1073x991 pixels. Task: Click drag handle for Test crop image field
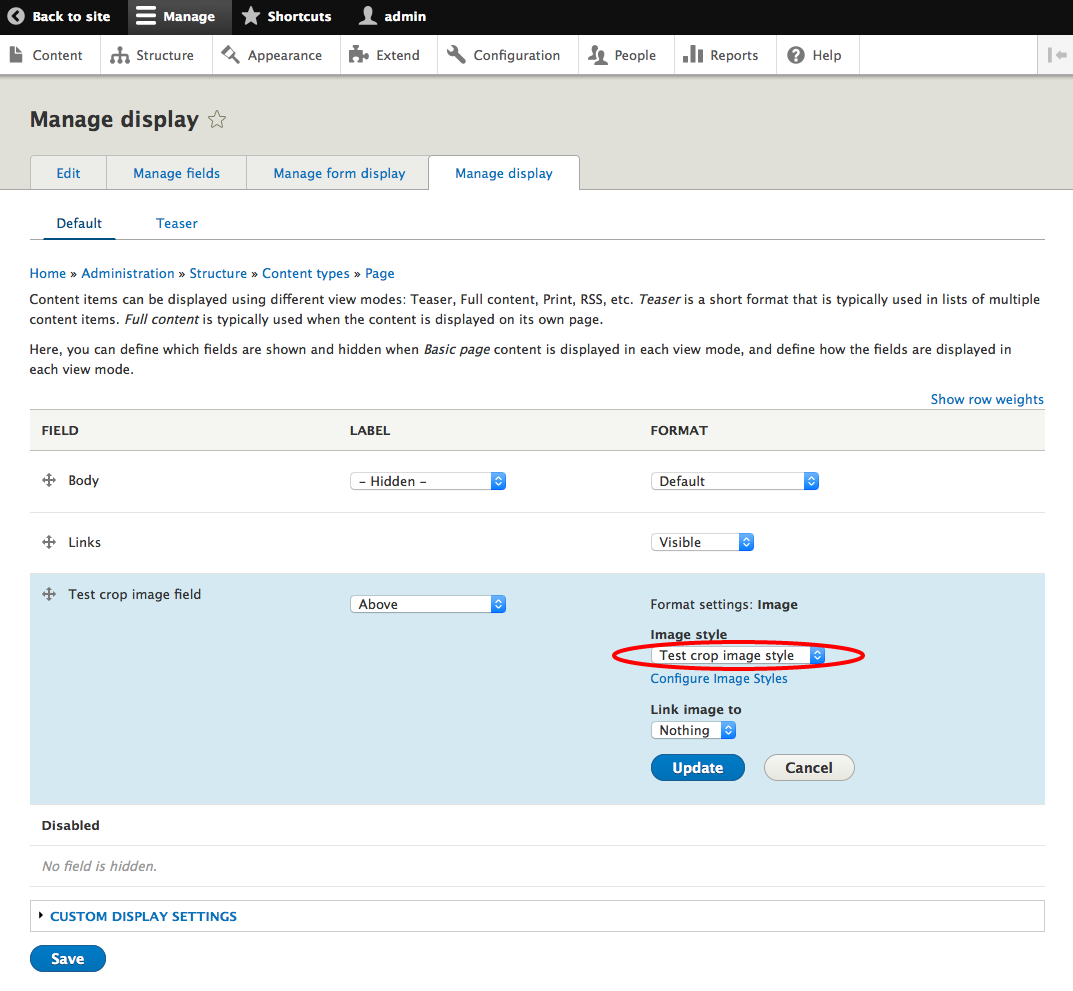[x=48, y=594]
